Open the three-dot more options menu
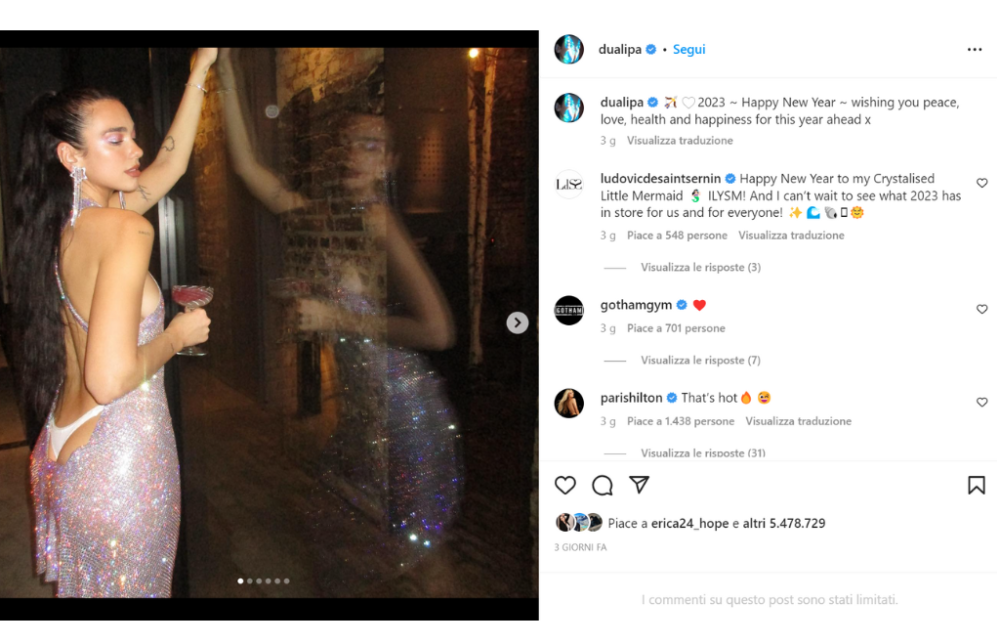 (x=974, y=50)
